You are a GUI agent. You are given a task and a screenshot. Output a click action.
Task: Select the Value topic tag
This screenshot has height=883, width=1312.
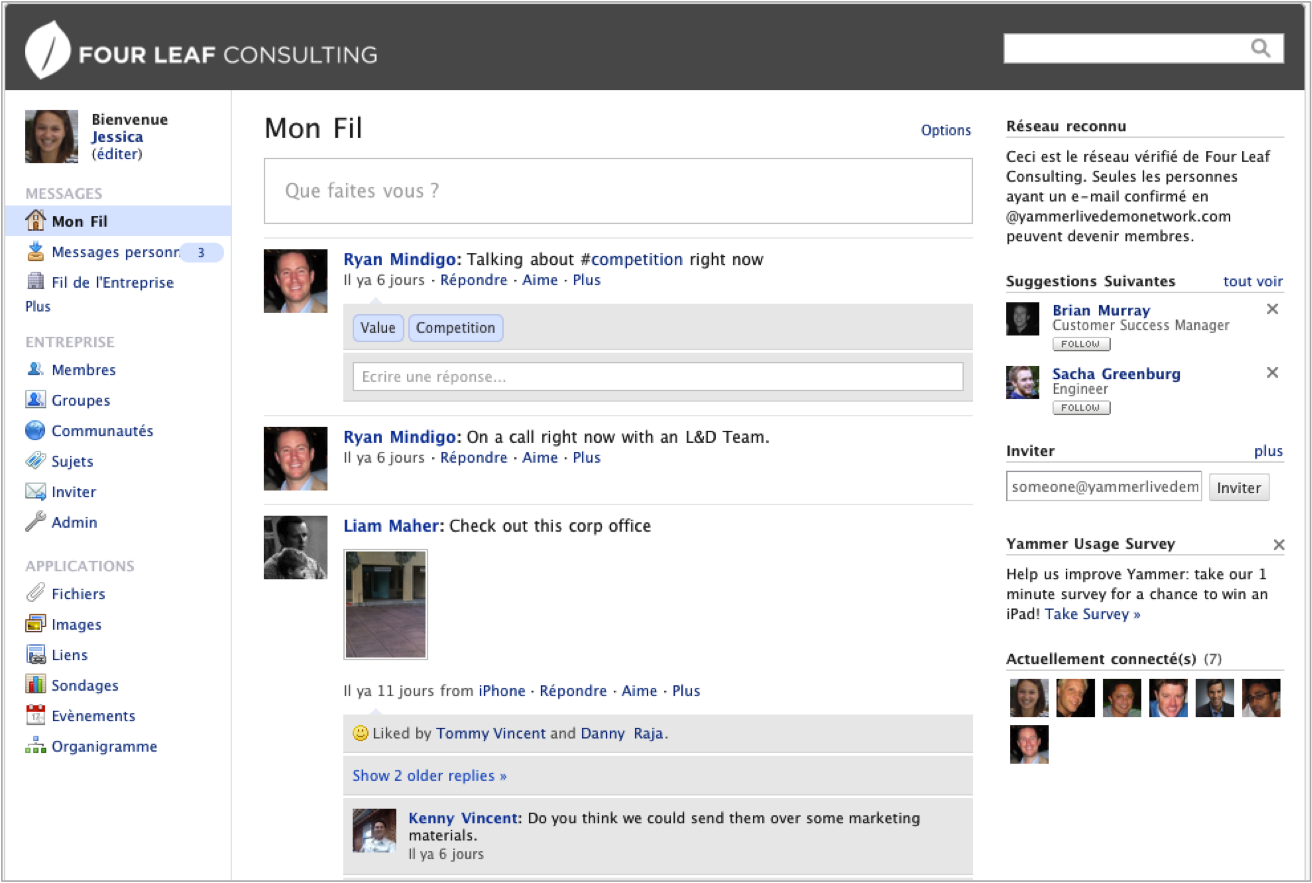378,328
